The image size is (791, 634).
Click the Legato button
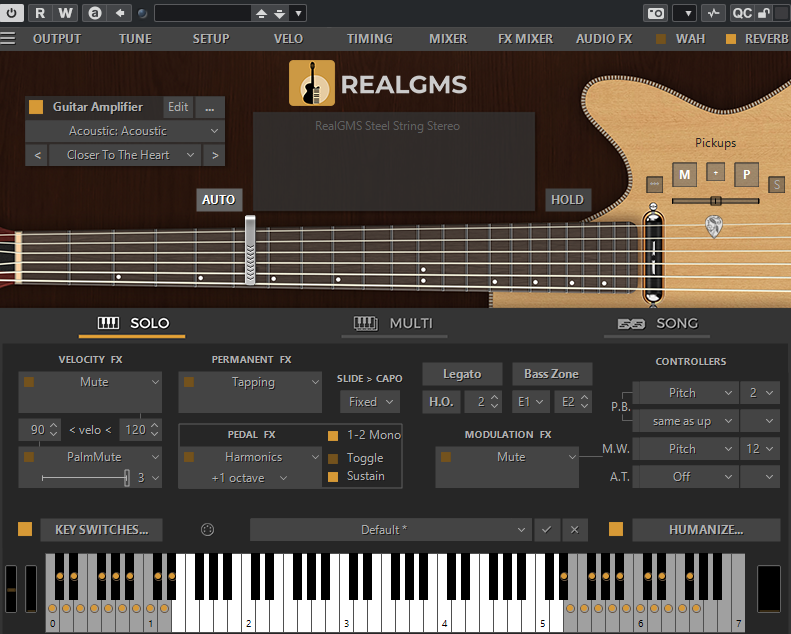tap(462, 374)
